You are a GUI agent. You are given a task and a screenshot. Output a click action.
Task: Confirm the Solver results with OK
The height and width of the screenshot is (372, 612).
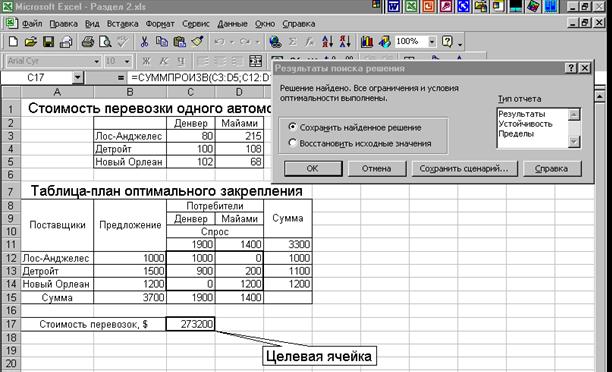(x=313, y=169)
